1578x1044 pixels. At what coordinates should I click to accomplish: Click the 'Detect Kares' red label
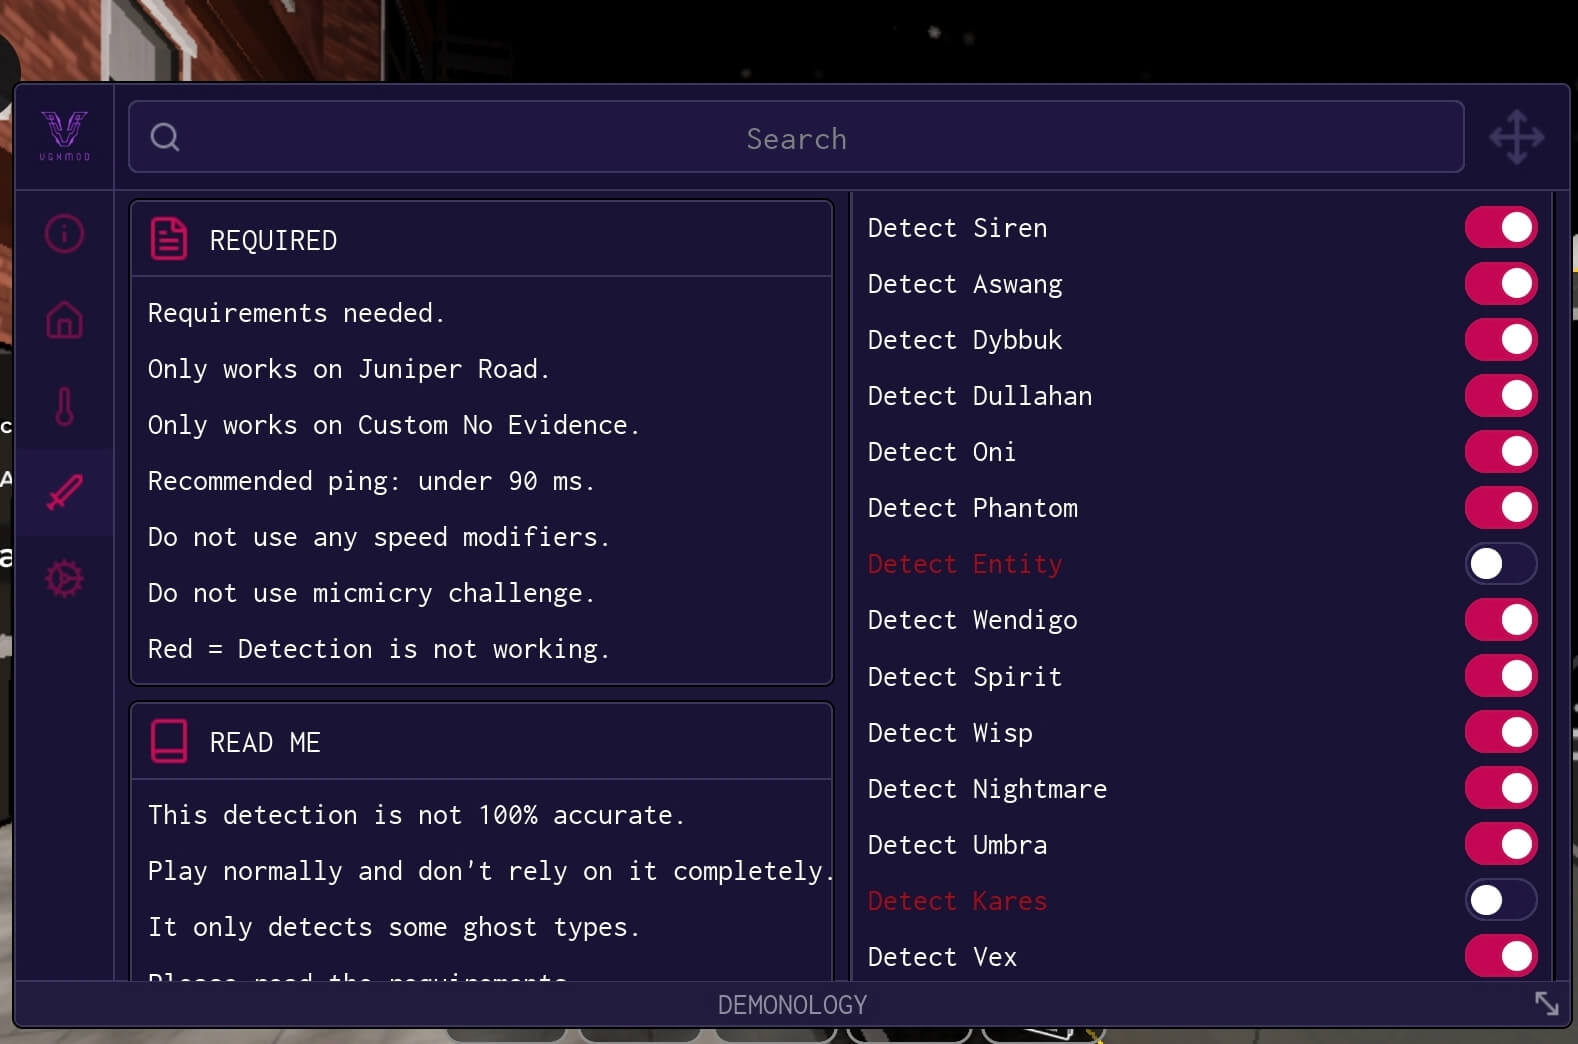957,901
